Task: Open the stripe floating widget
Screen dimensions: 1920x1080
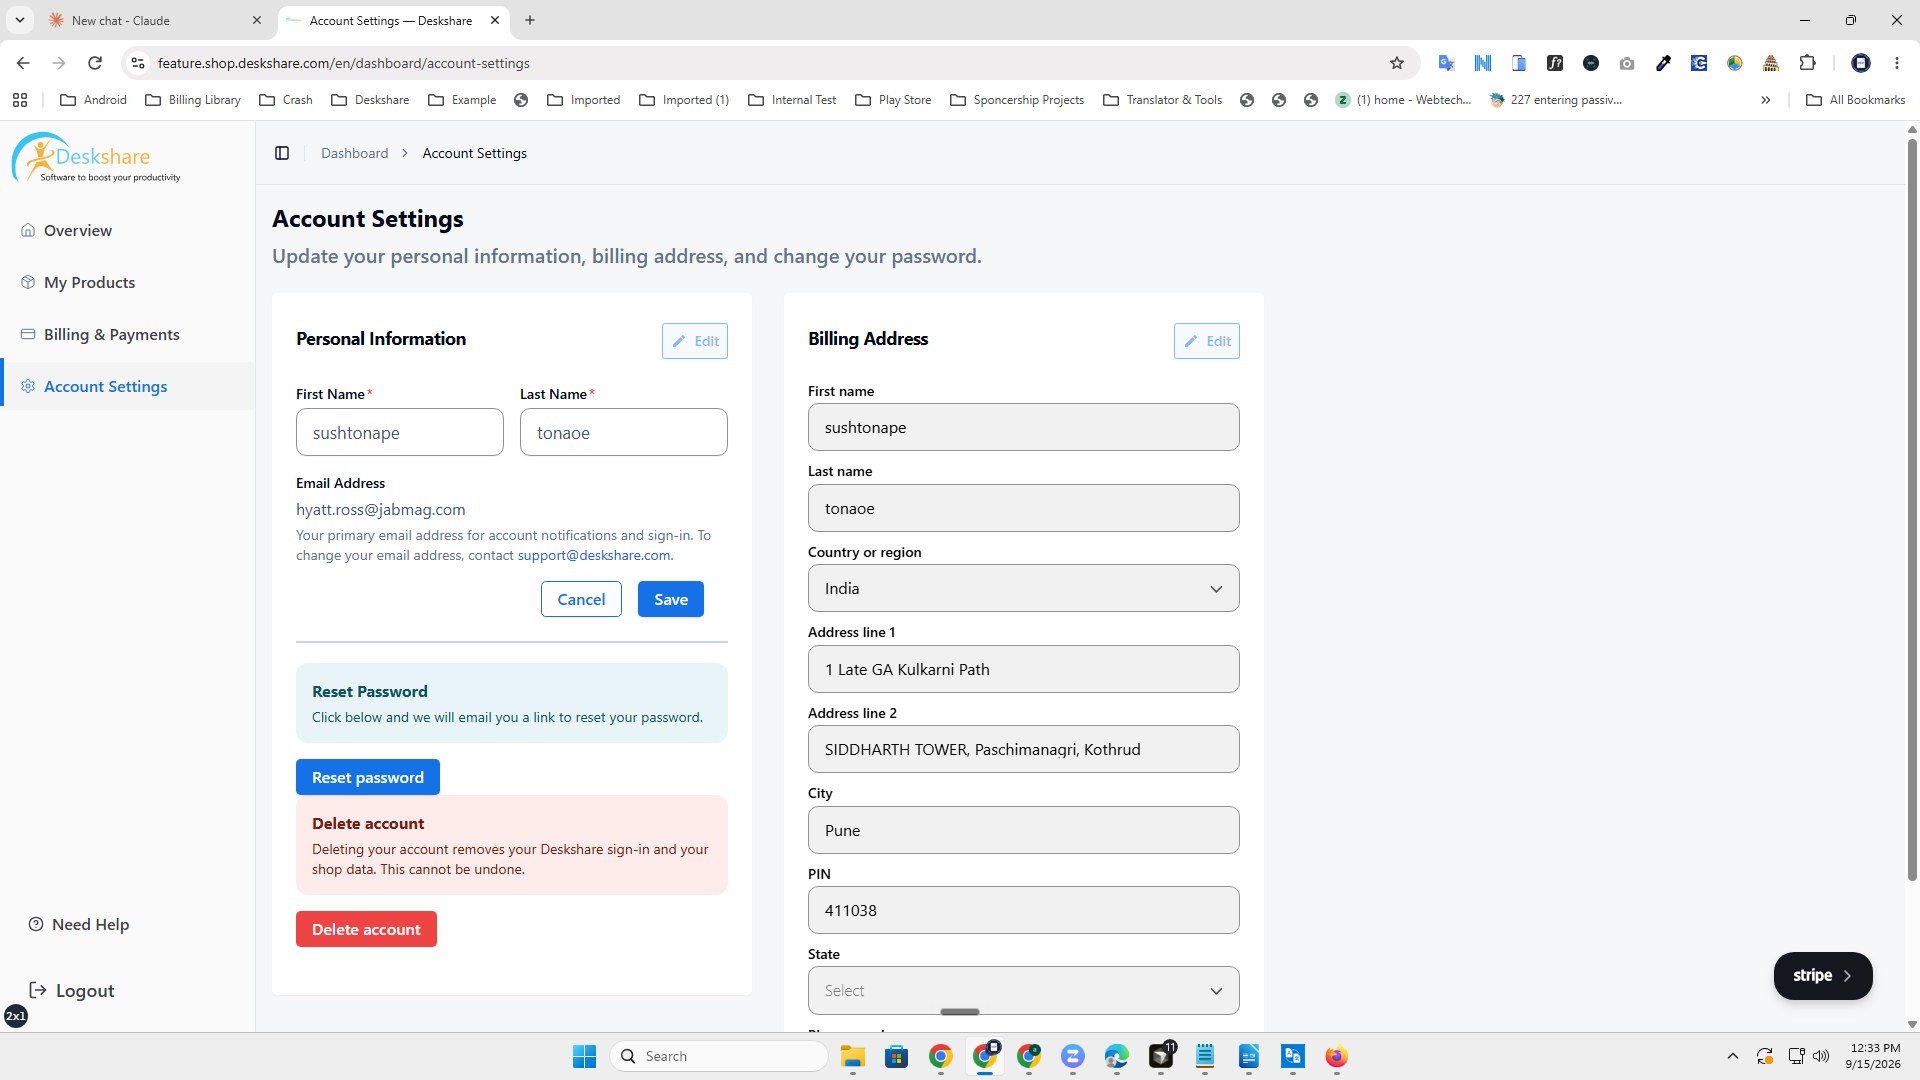Action: [x=1823, y=975]
